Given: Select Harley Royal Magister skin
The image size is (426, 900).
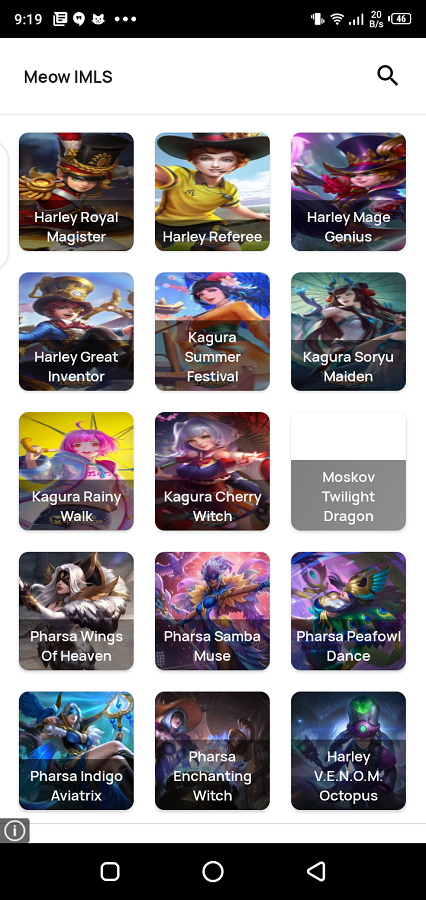Looking at the screenshot, I should (x=76, y=192).
